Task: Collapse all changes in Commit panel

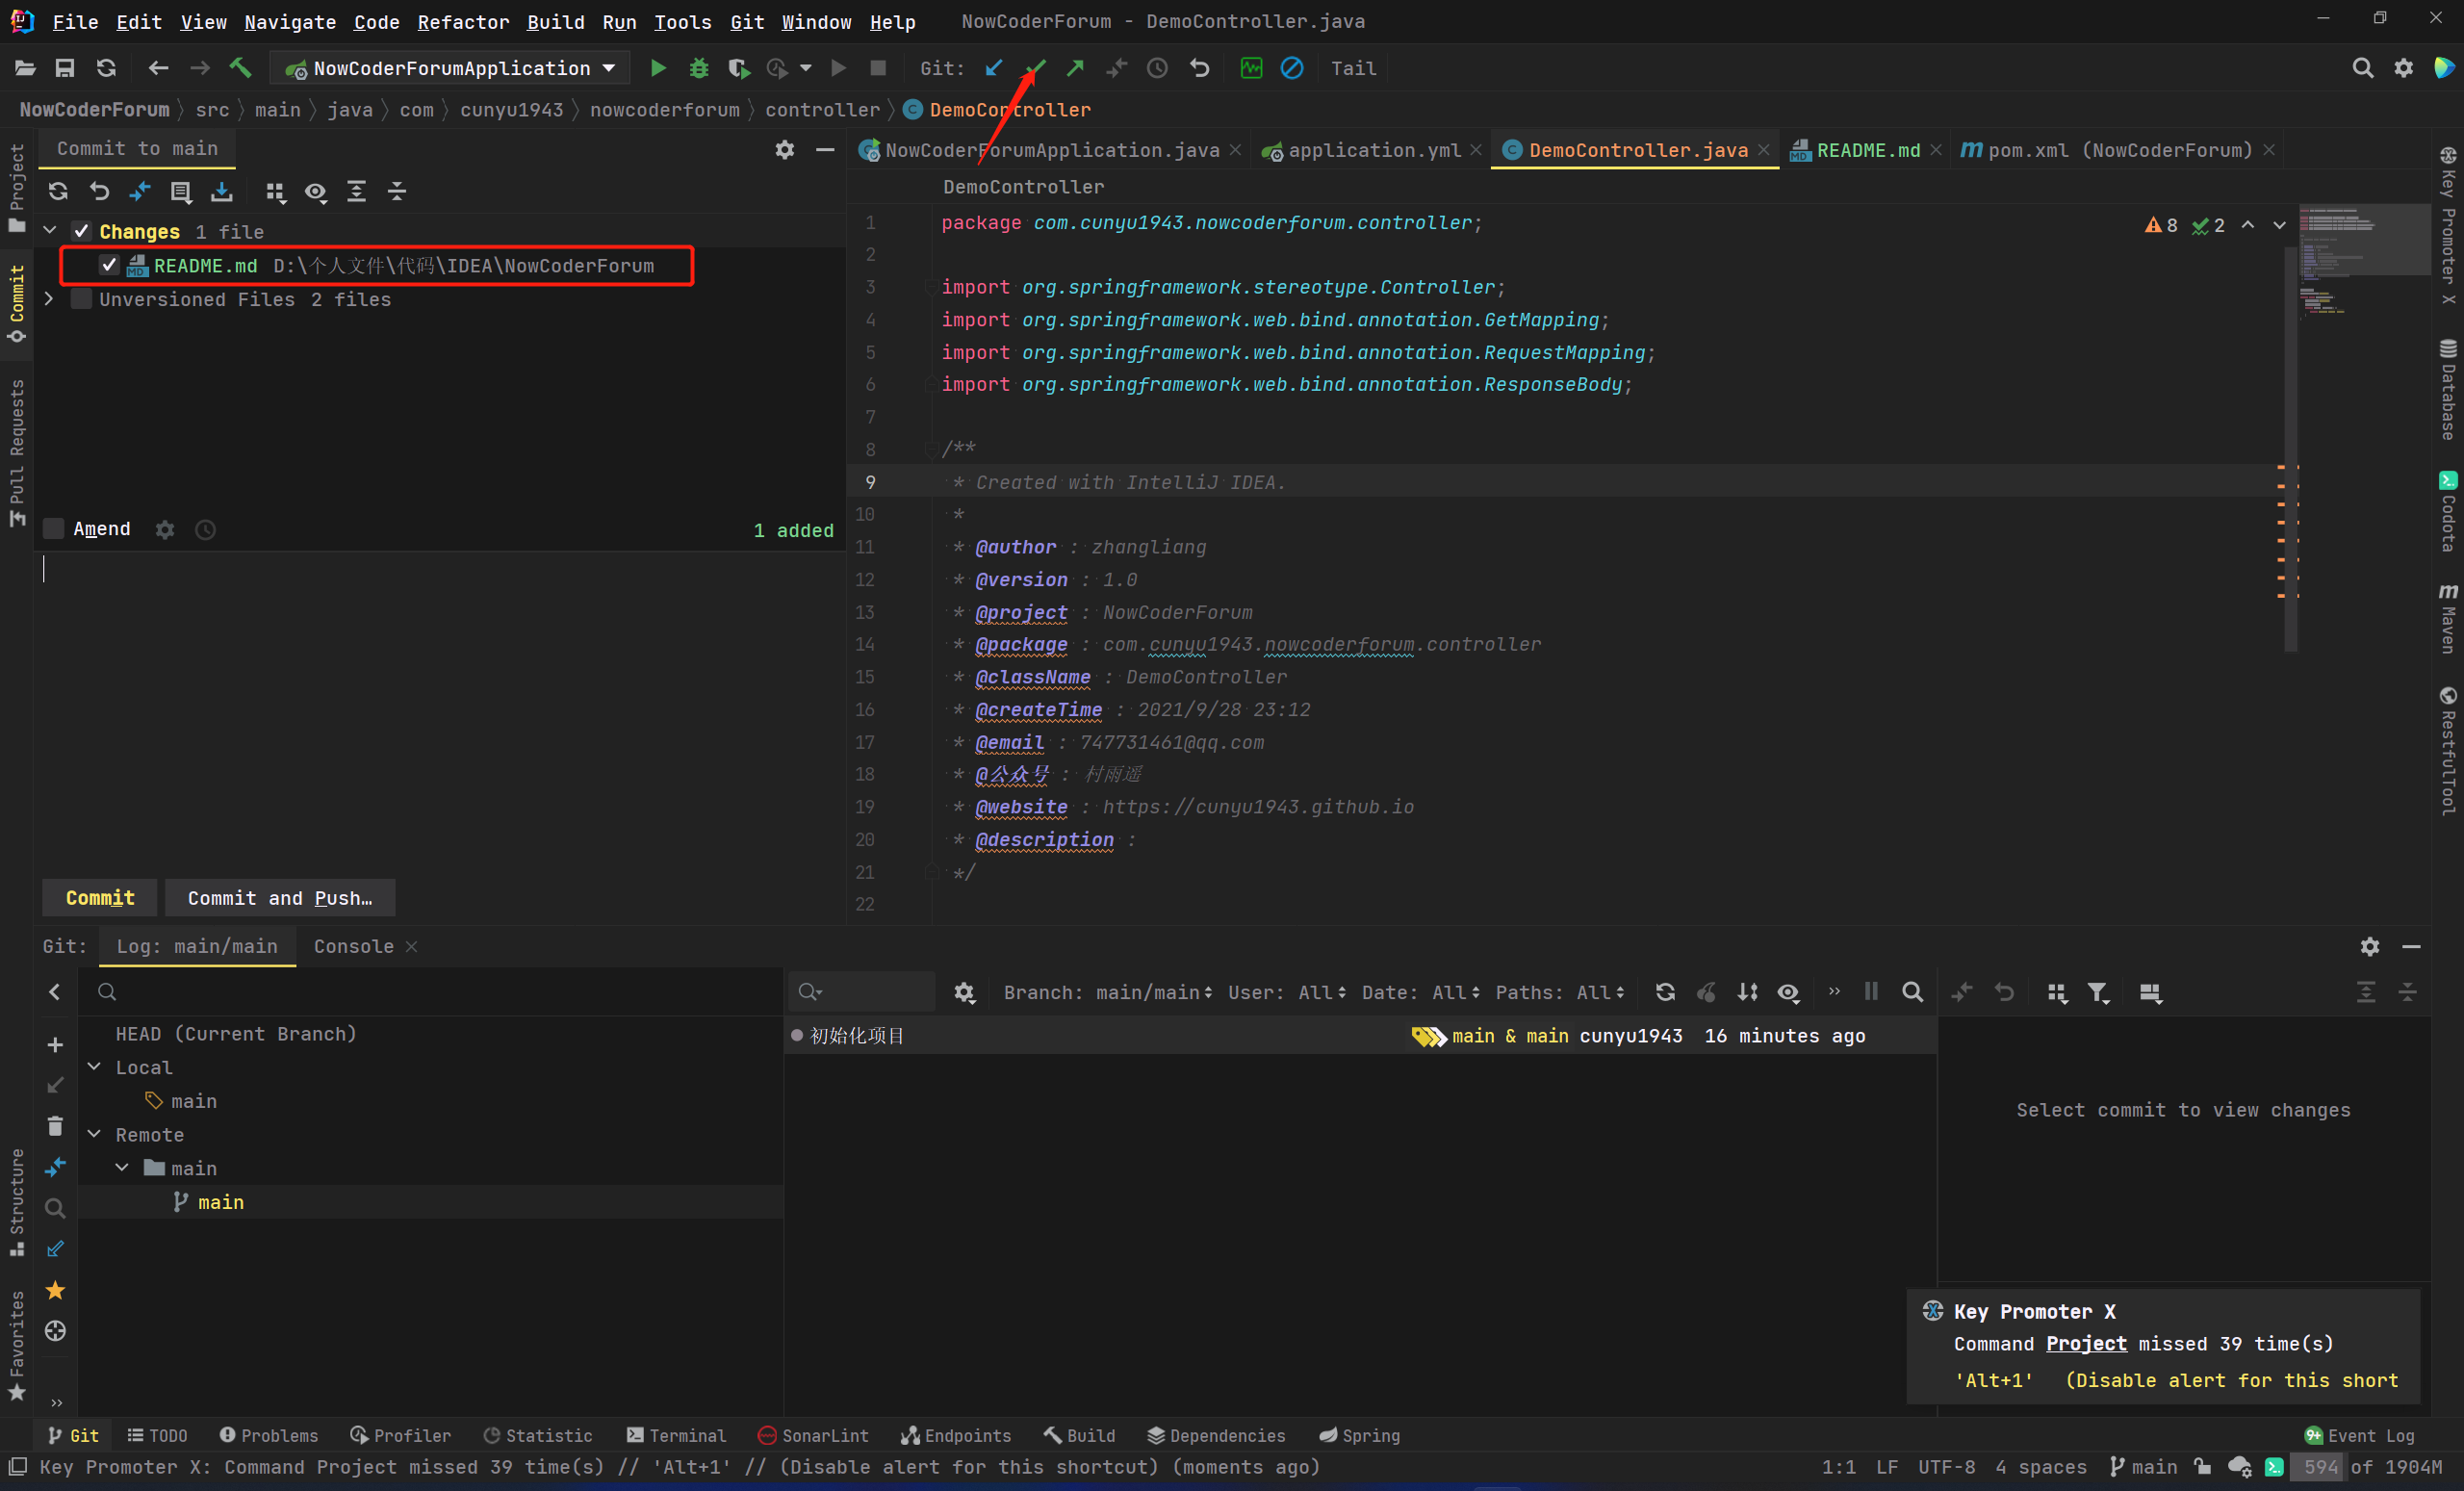Action: pyautogui.click(x=397, y=191)
